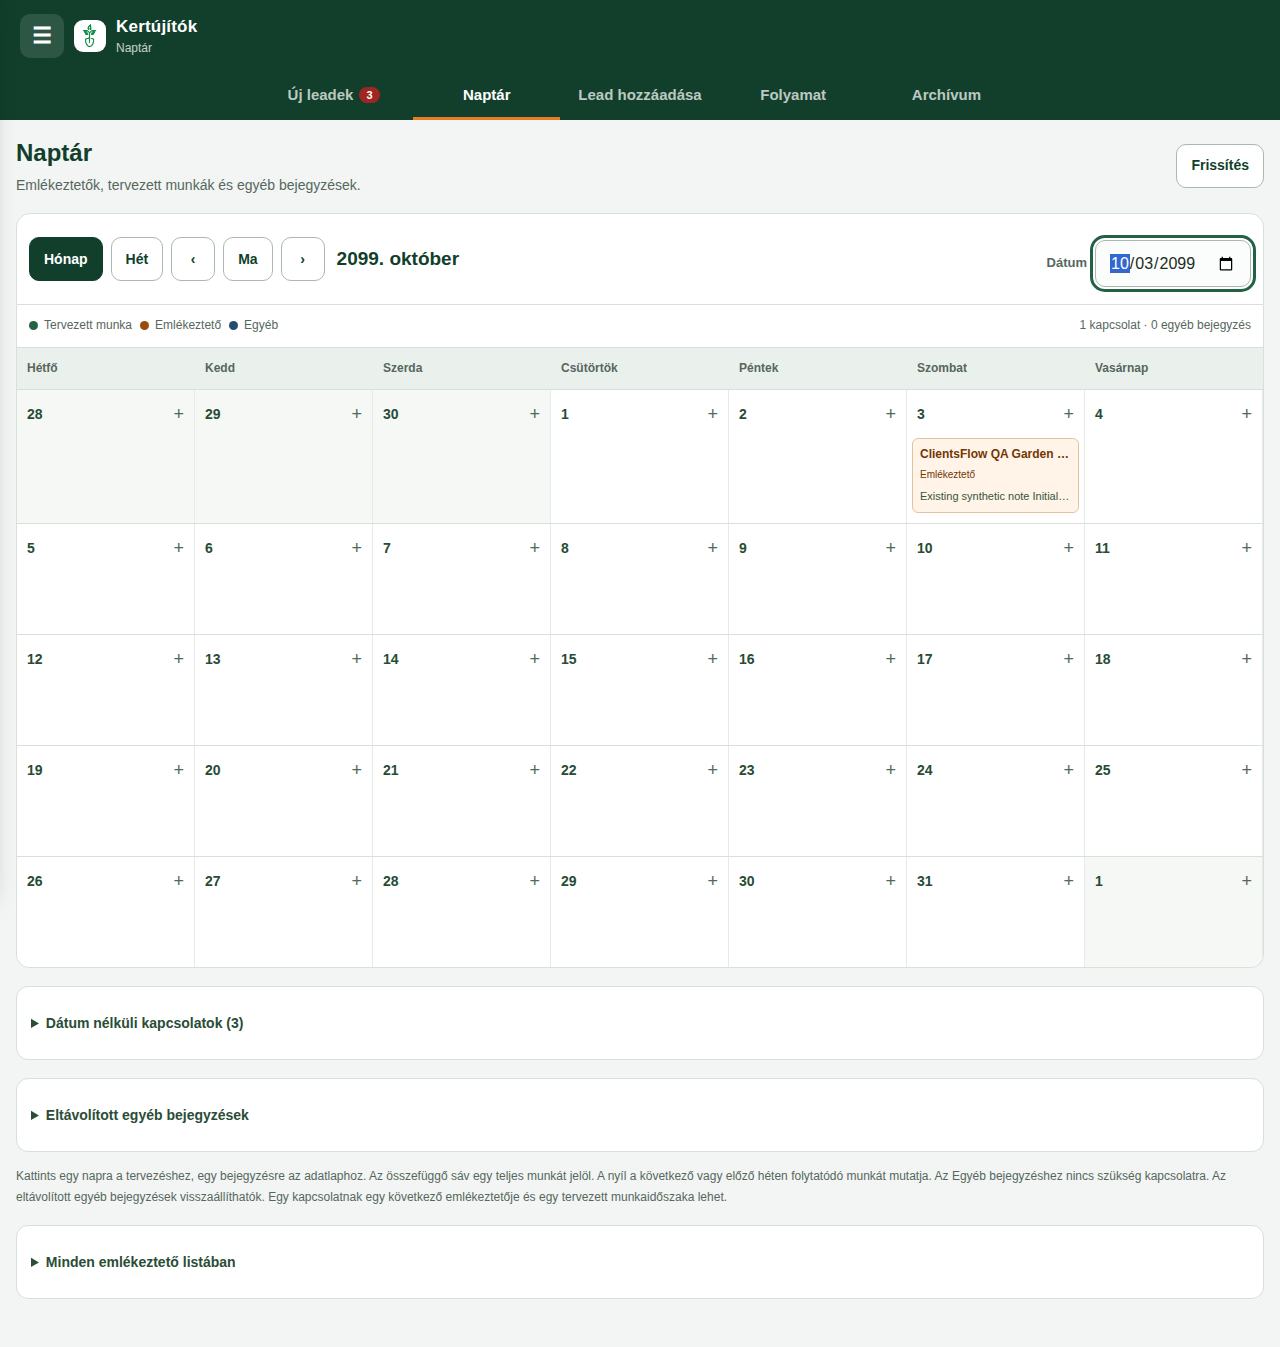Viewport: 1280px width, 1347px height.
Task: Open the date picker calendar icon
Action: coord(1226,264)
